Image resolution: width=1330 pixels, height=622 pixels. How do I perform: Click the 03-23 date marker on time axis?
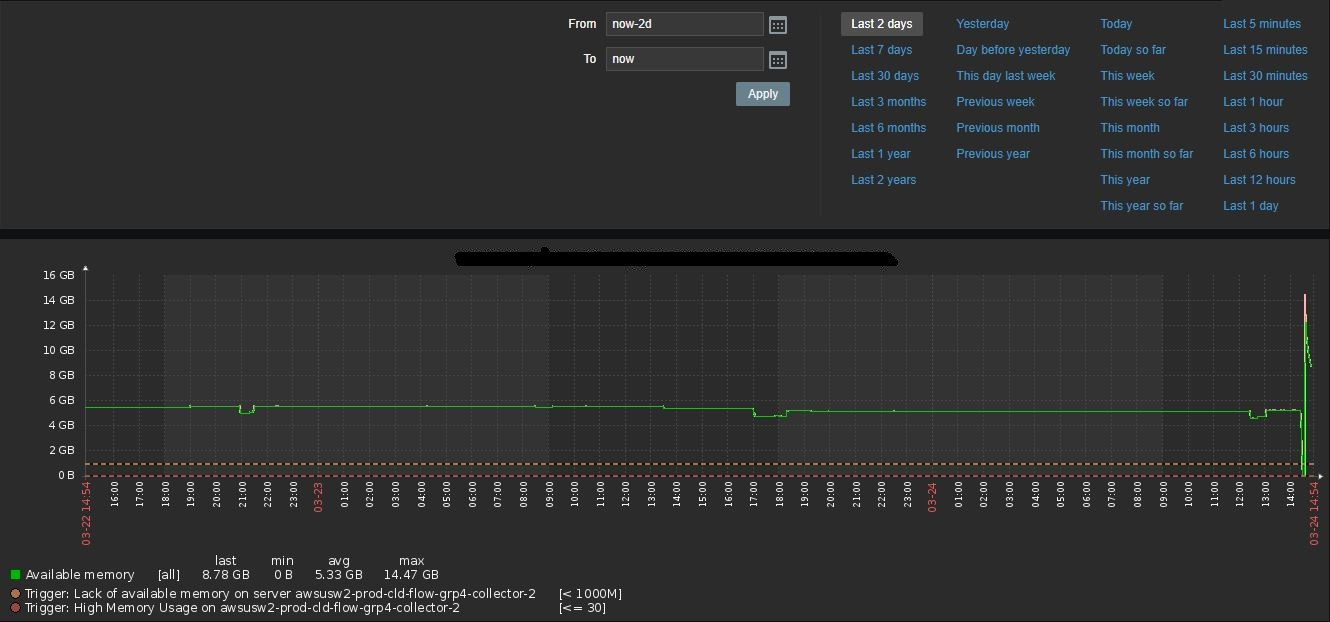pyautogui.click(x=318, y=497)
